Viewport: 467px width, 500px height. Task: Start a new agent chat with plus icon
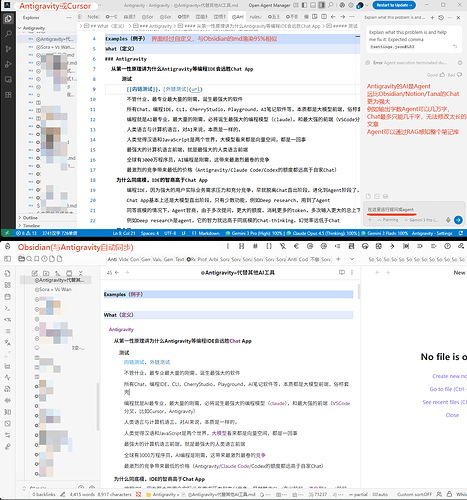click(x=432, y=17)
